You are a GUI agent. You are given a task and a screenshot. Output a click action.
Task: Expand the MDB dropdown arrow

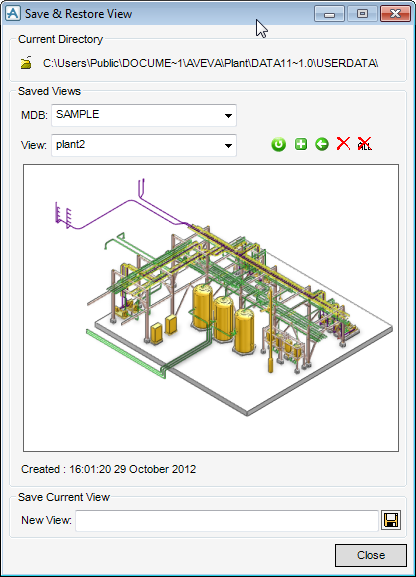tap(228, 116)
